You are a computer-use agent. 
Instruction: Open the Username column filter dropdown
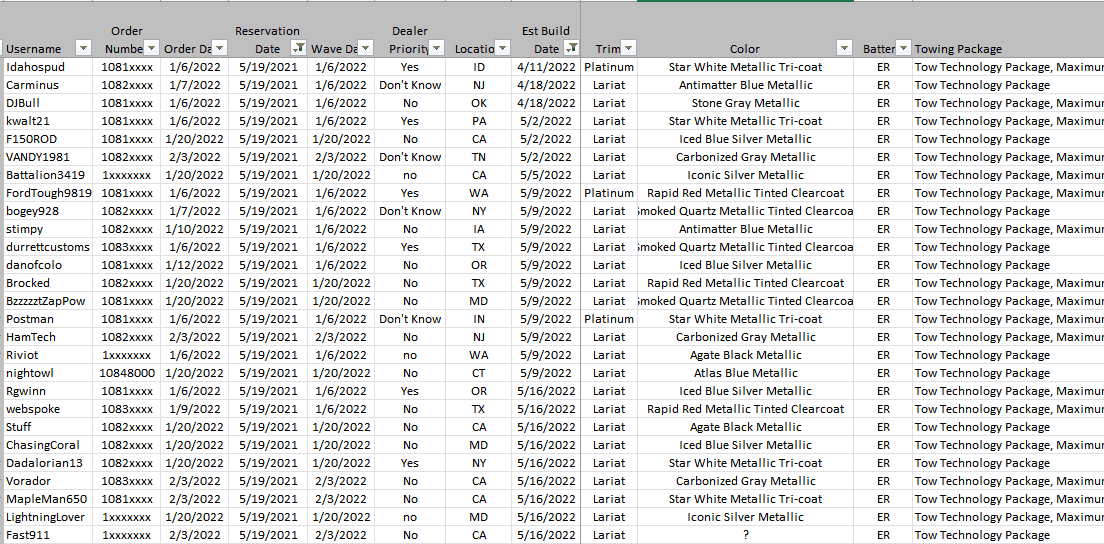(84, 49)
